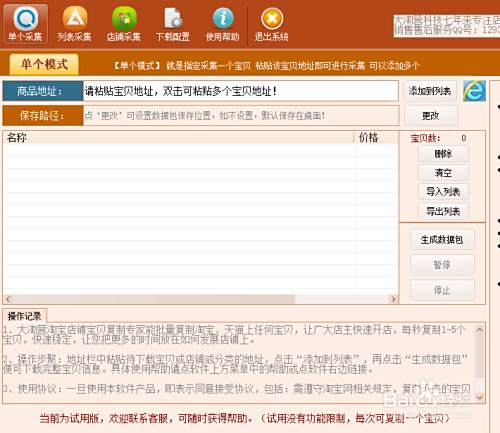Click the 保存路径 label
The width and height of the screenshot is (500, 433).
tap(43, 116)
